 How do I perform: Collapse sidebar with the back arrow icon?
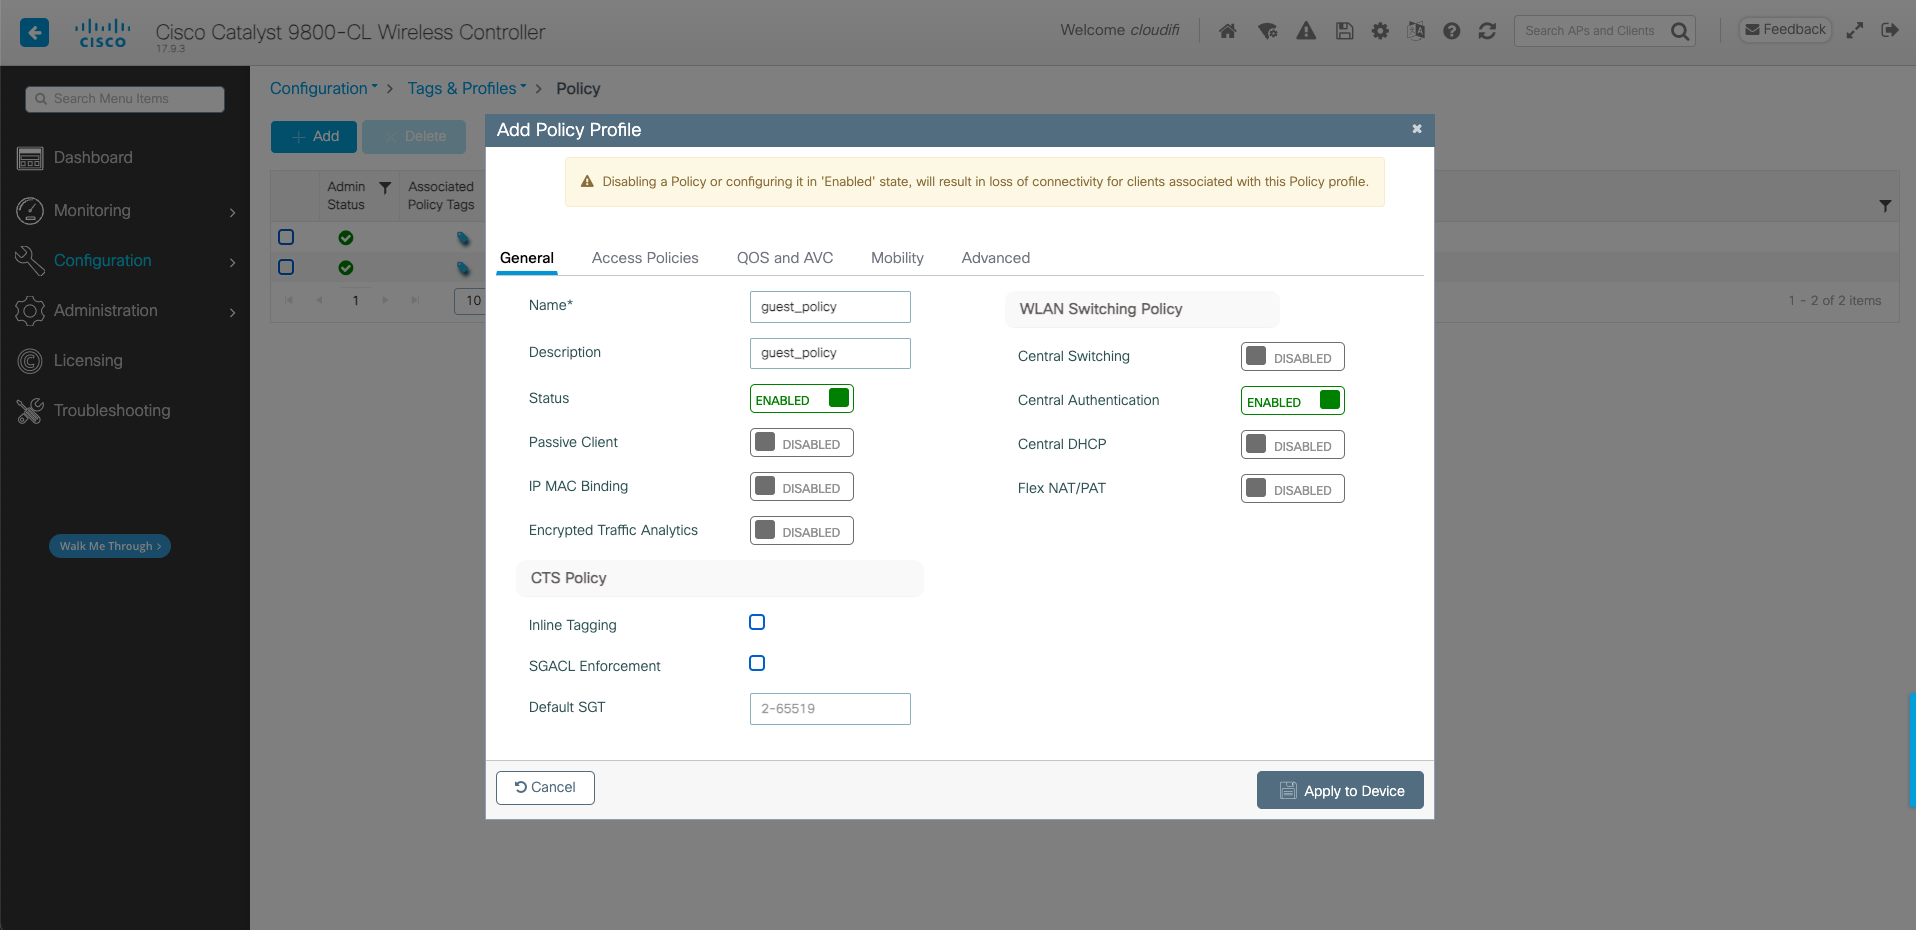click(34, 32)
